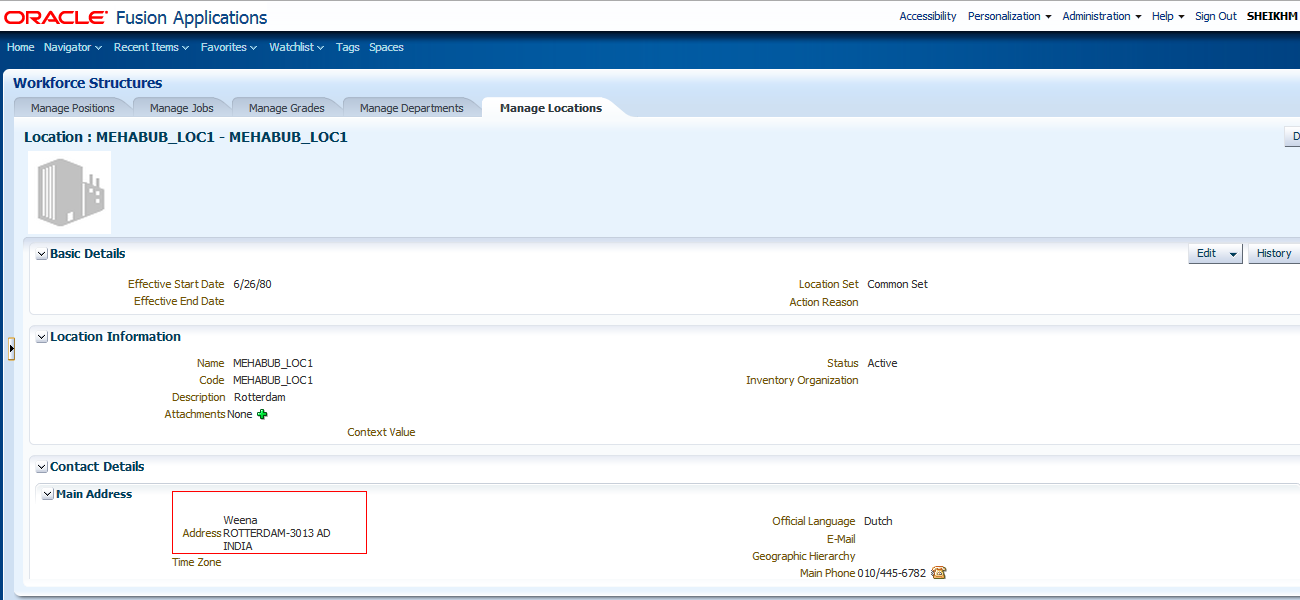Collapse the Location Information section
The width and height of the screenshot is (1300, 600).
41,336
